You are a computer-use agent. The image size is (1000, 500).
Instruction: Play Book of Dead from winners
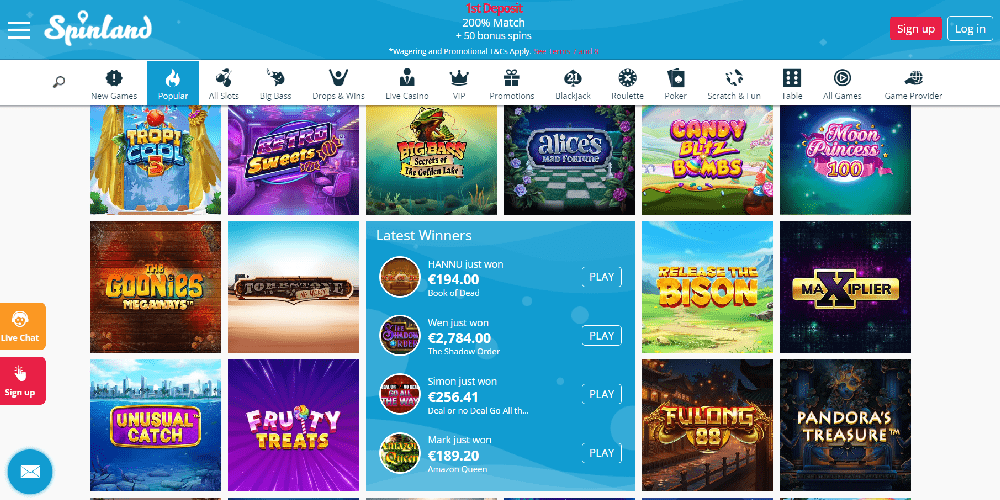click(x=601, y=277)
